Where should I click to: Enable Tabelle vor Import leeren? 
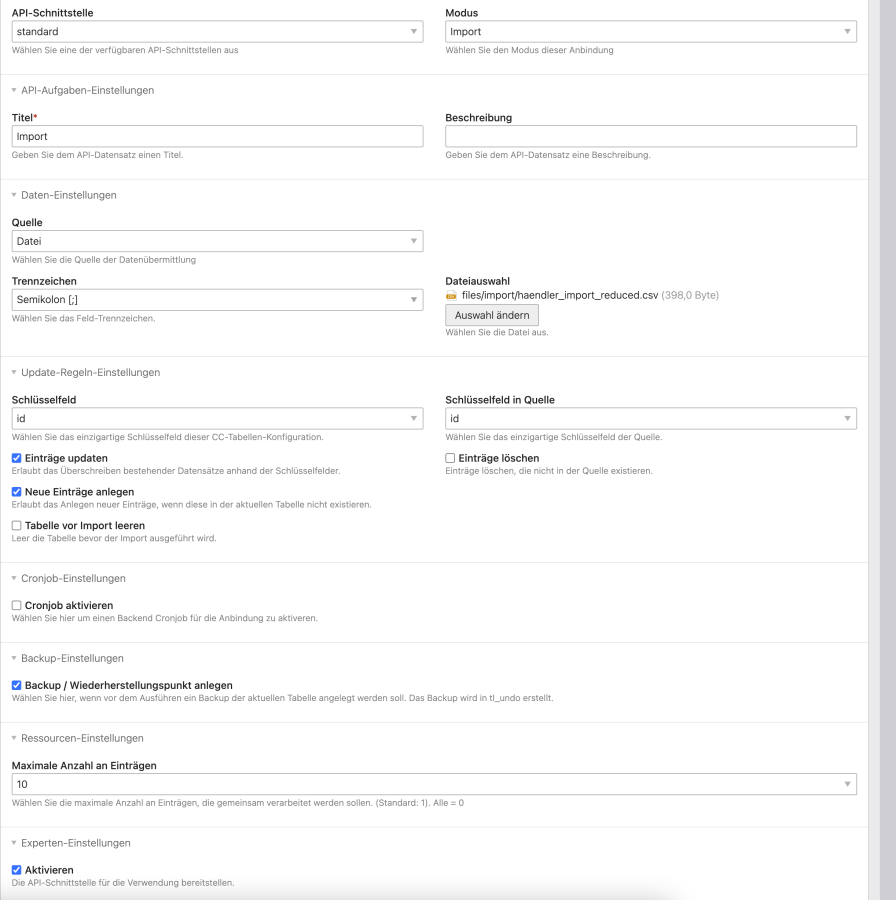tap(17, 526)
